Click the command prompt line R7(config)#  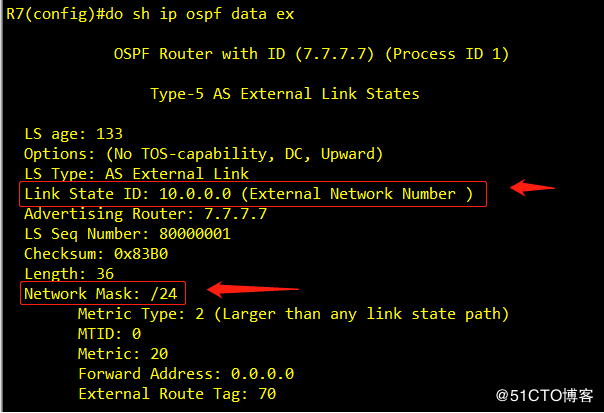tap(150, 15)
